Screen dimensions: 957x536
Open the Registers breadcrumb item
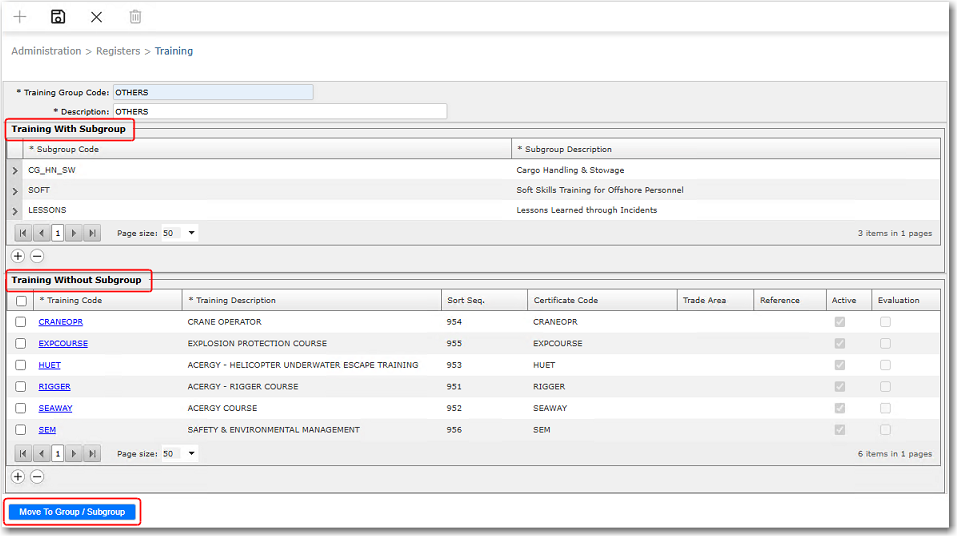(x=118, y=51)
